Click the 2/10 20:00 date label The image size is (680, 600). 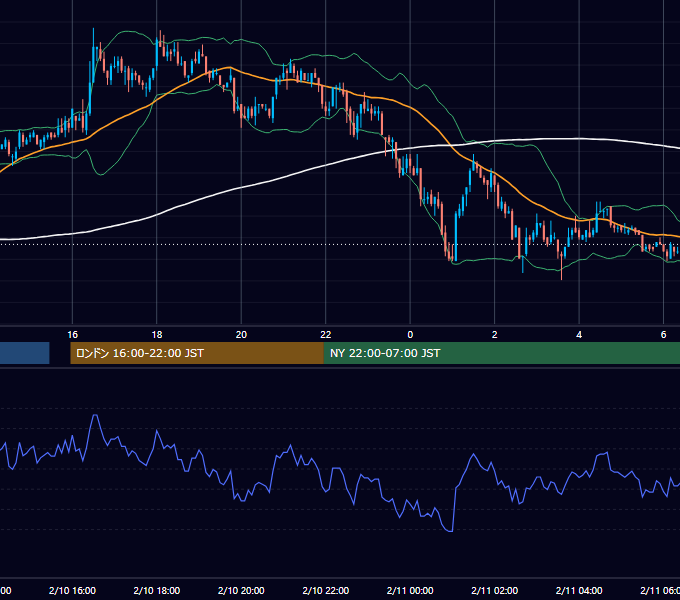click(x=241, y=590)
